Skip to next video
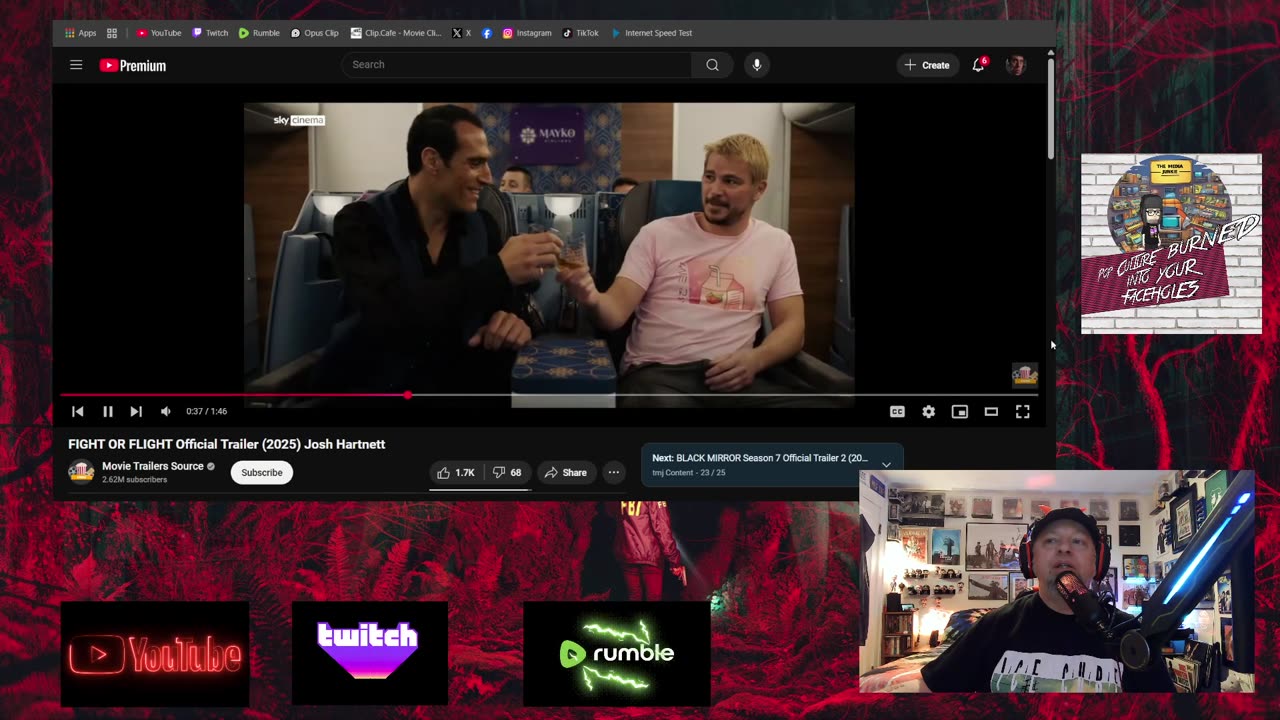1280x720 pixels. (136, 411)
